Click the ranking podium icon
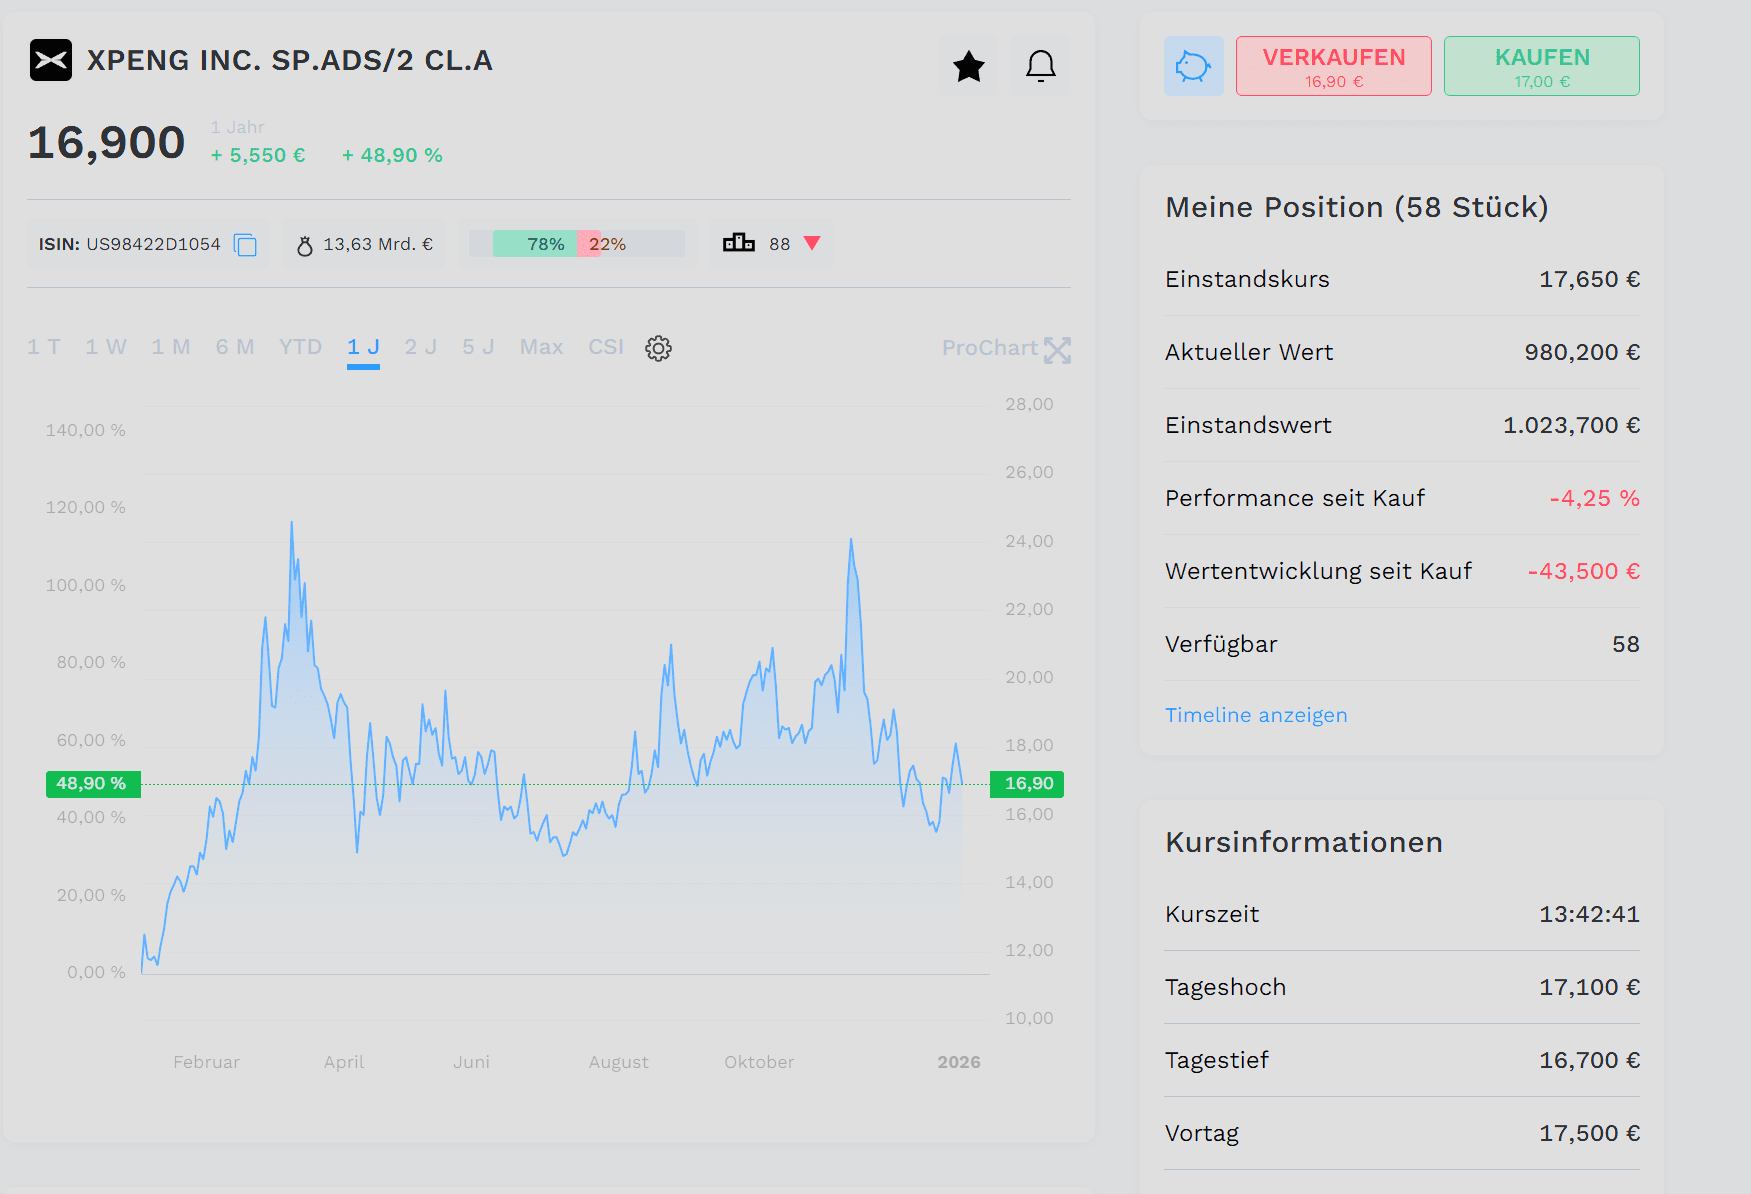1751x1194 pixels. (x=739, y=243)
